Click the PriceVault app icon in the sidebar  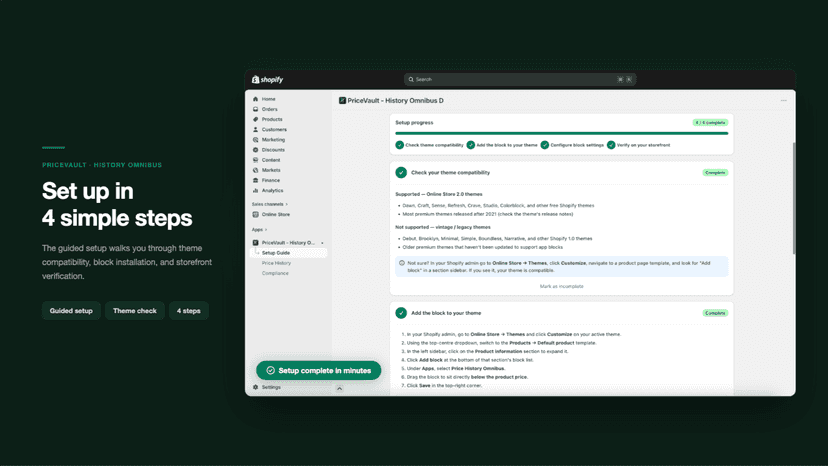click(256, 243)
